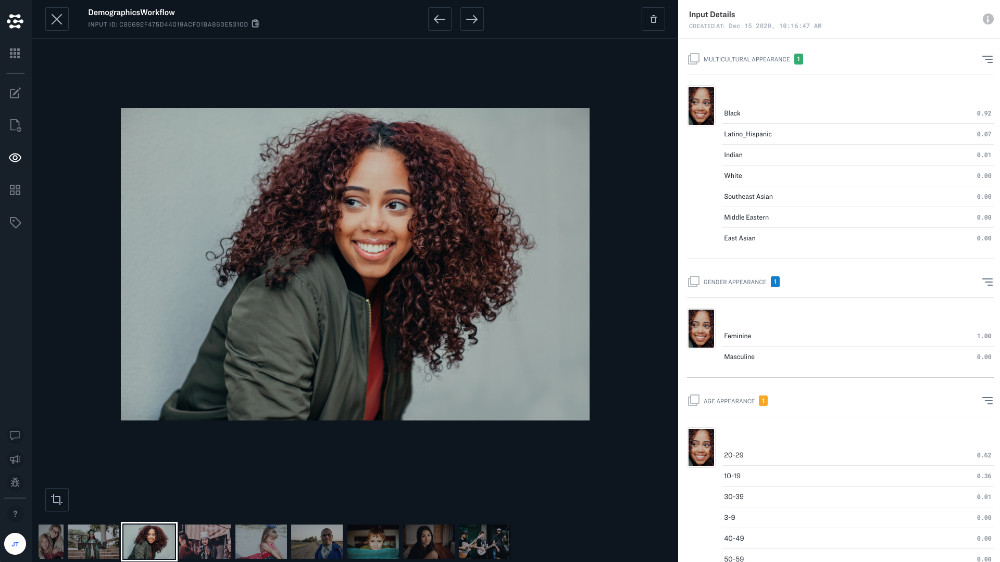Toggle the Gender Appearance checkbox
This screenshot has height=562, width=1000.
tap(693, 281)
